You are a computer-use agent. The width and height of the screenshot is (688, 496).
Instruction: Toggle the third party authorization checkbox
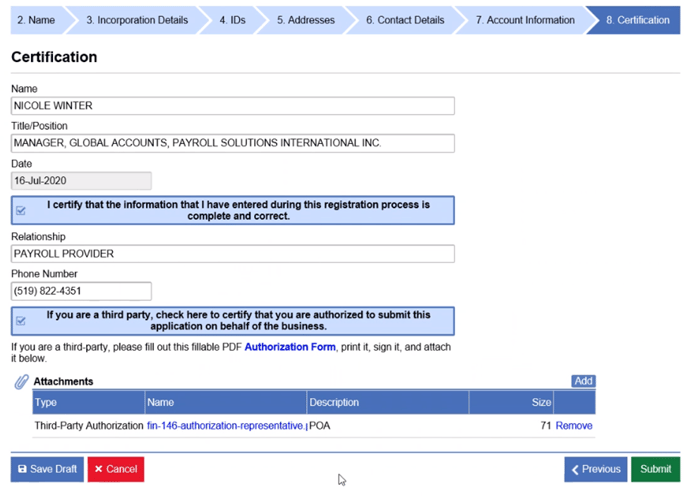[x=21, y=321]
